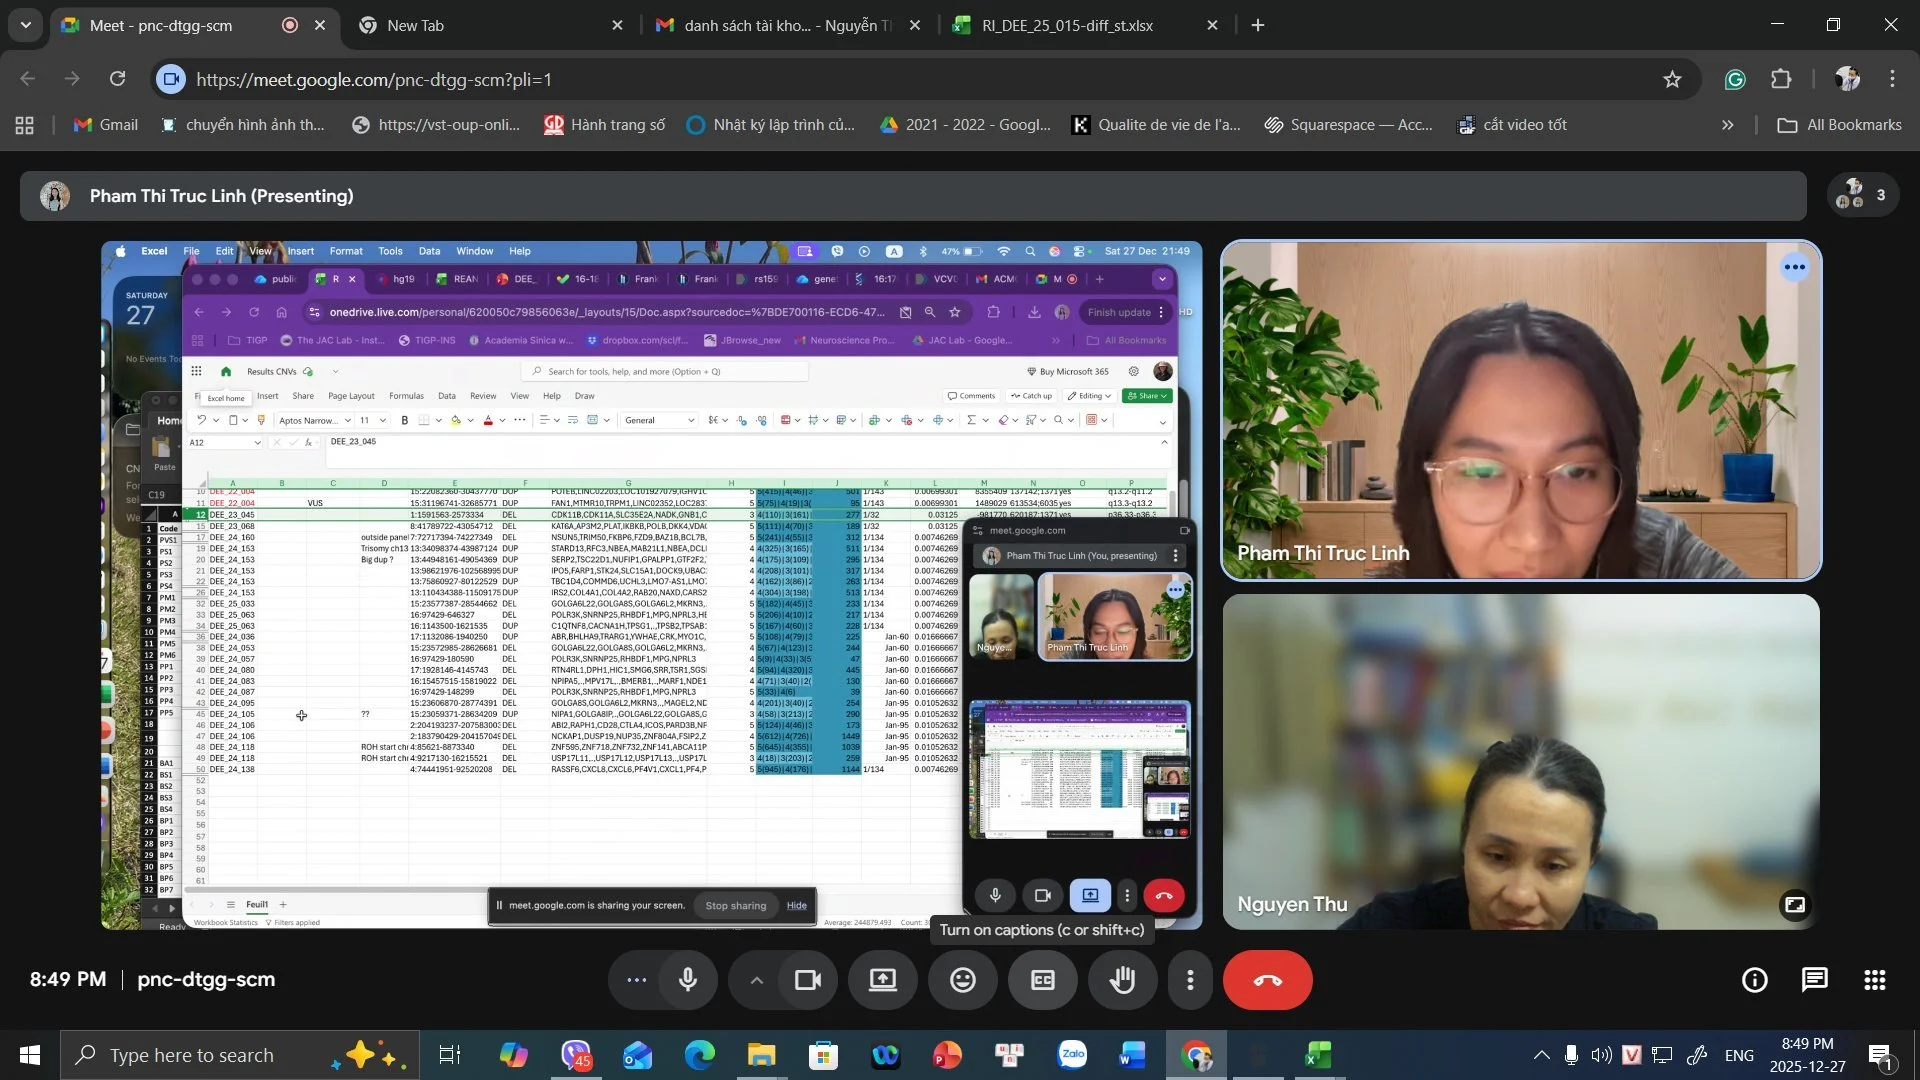Open Zalo from the Windows taskbar

(1073, 1055)
